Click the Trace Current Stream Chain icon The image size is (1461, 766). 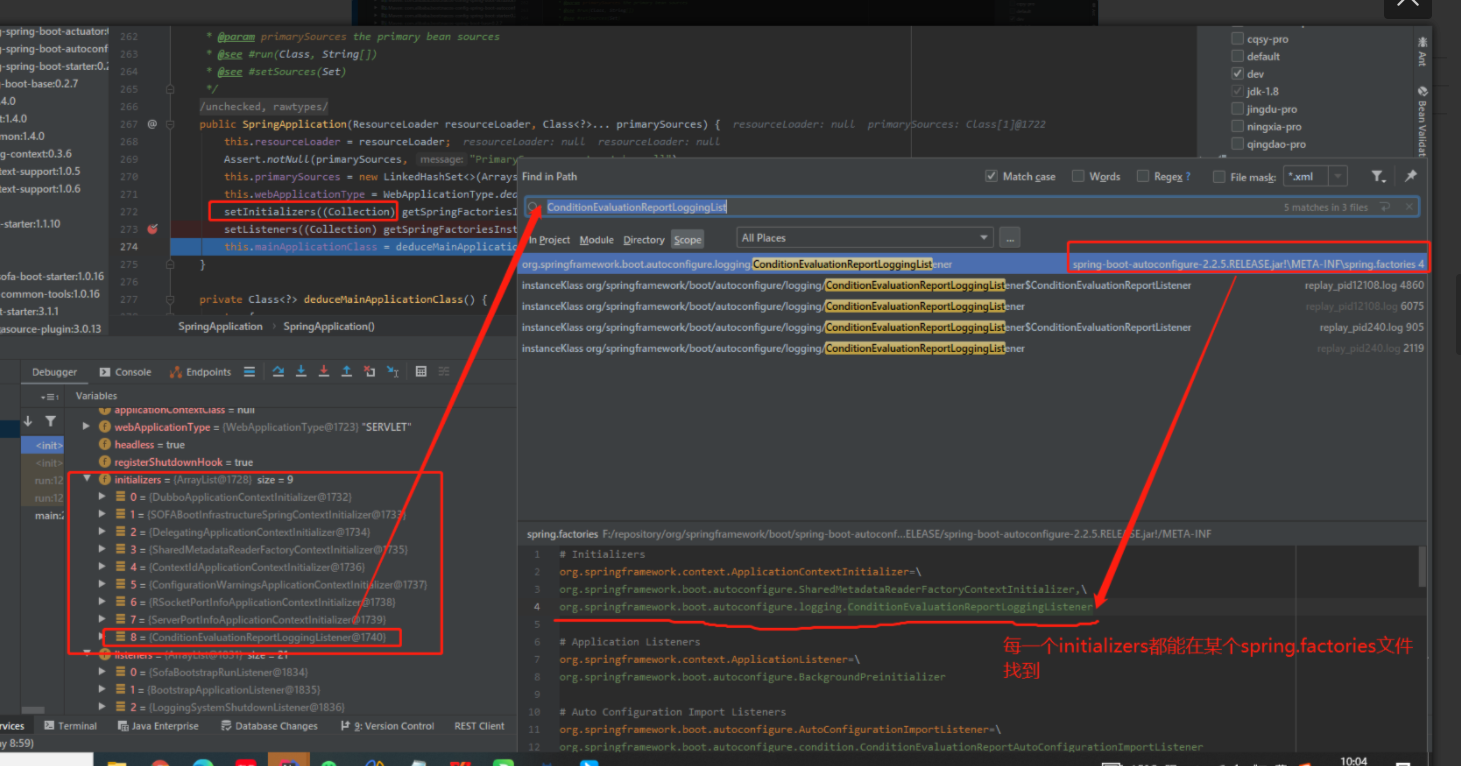pyautogui.click(x=444, y=371)
